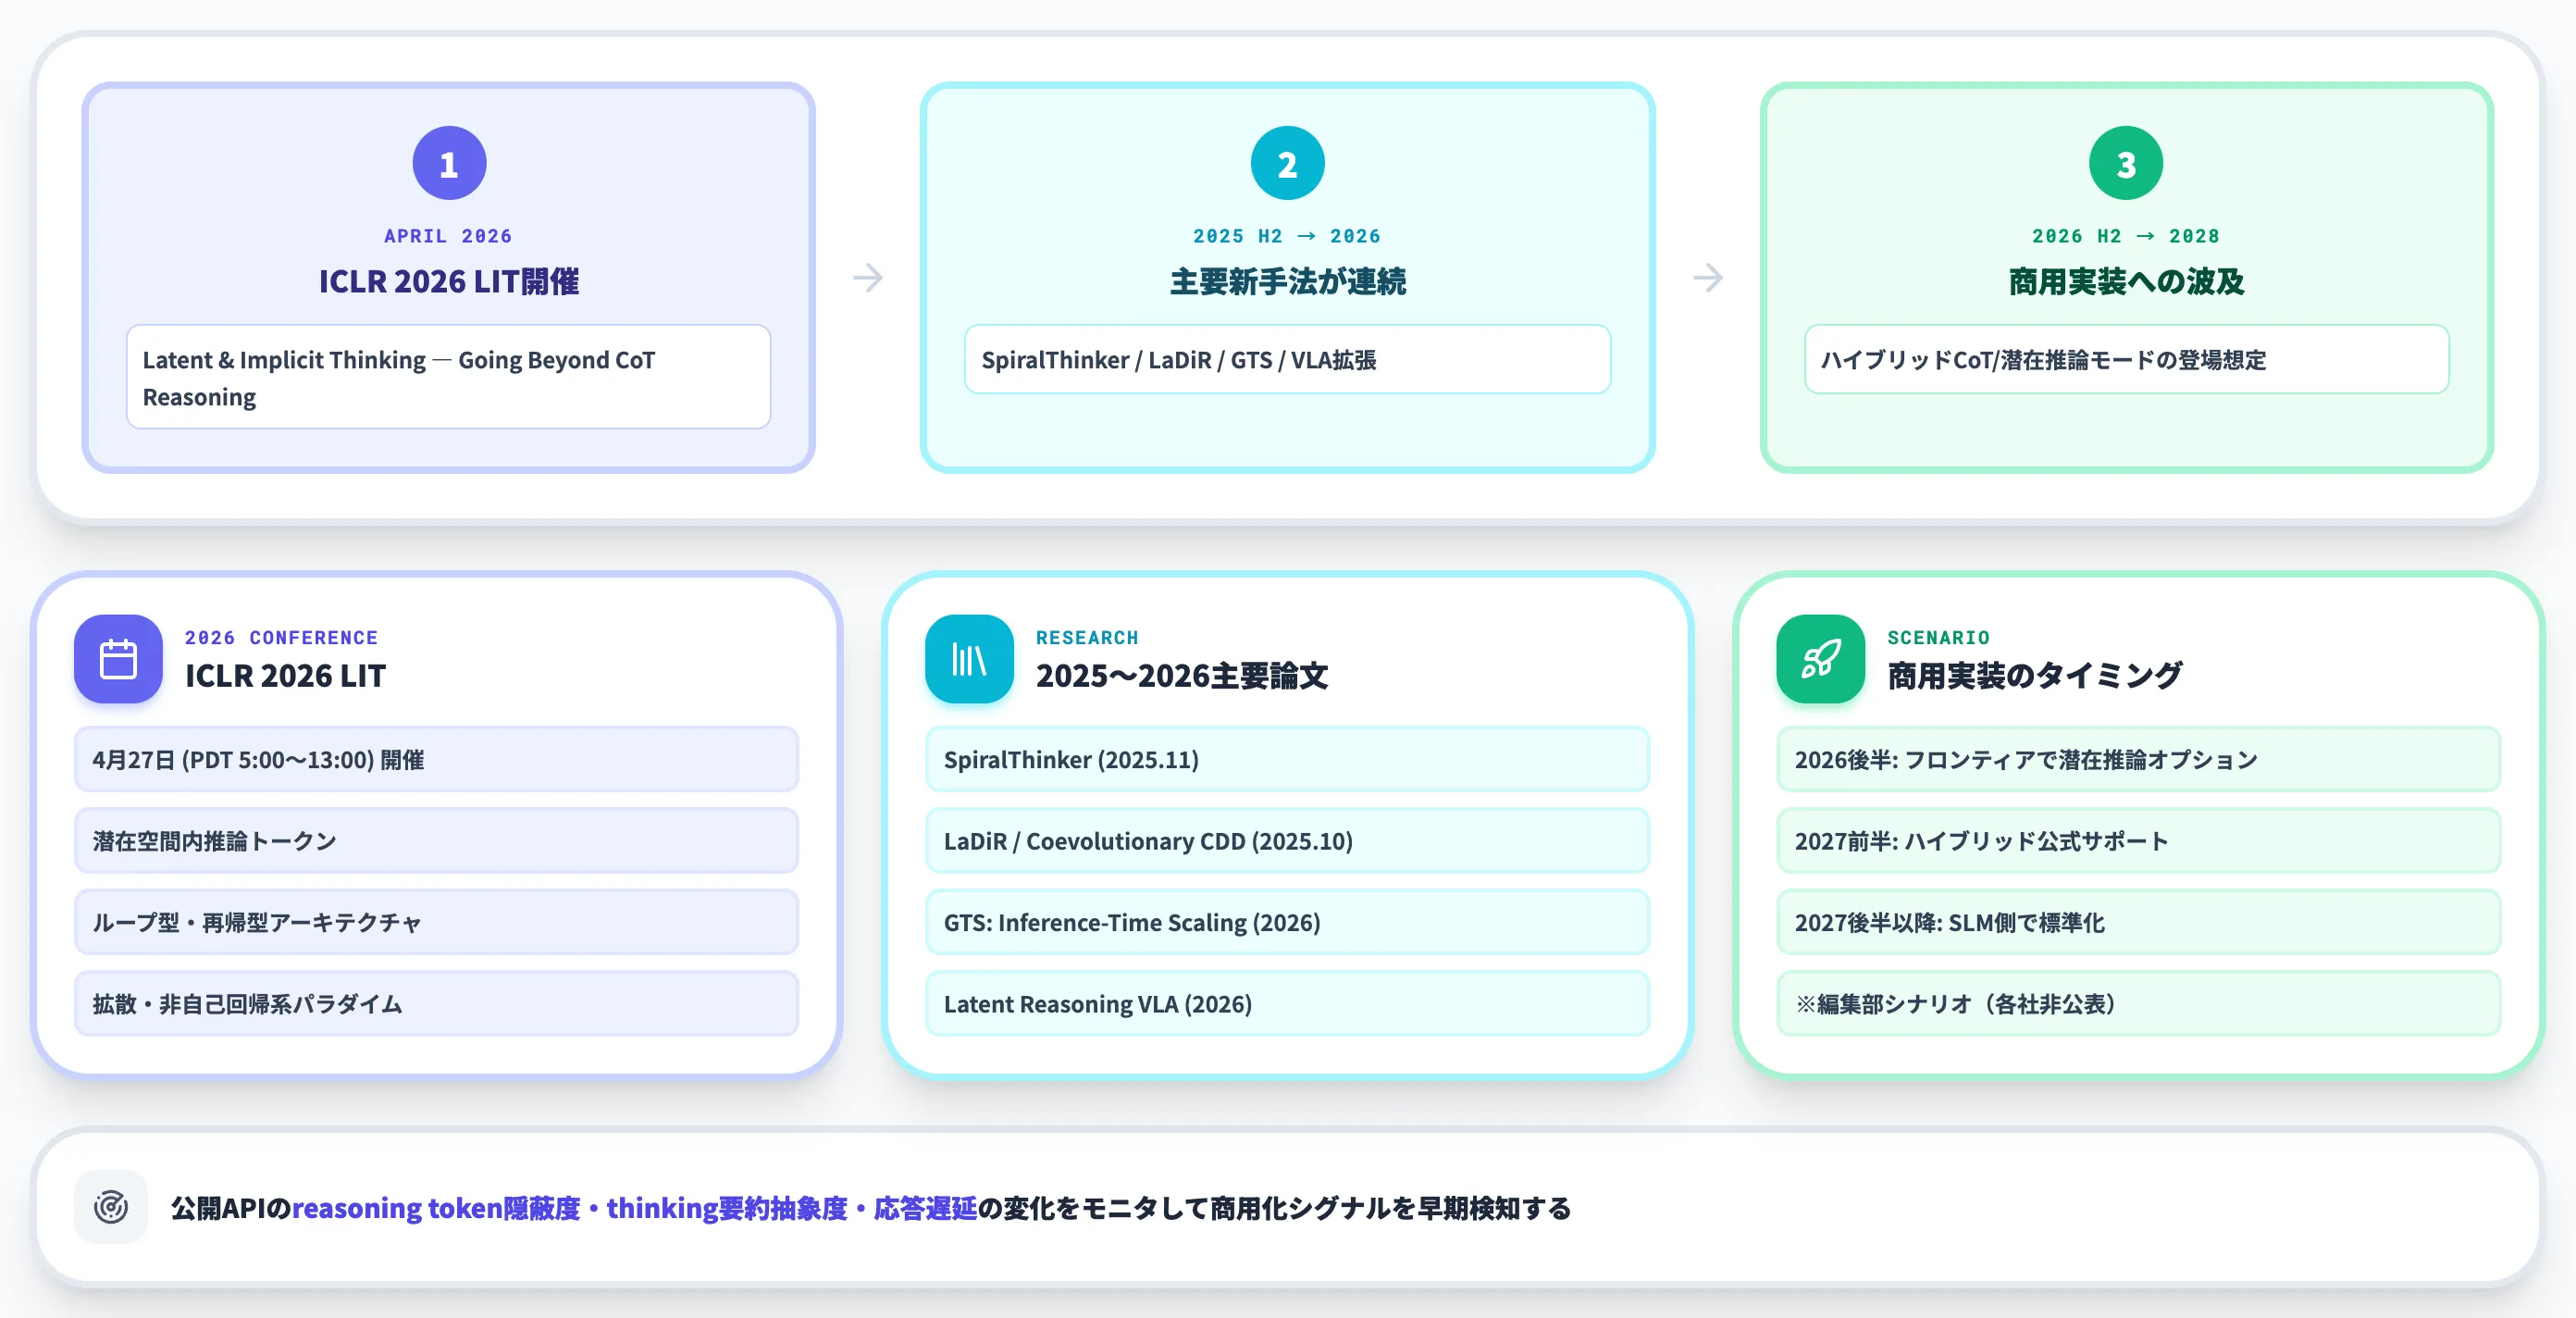Click the RESEARCH label
This screenshot has height=1318, width=2576.
pyautogui.click(x=1087, y=637)
